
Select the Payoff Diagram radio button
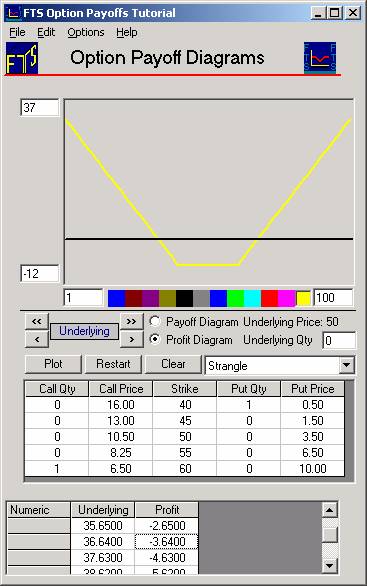point(155,321)
